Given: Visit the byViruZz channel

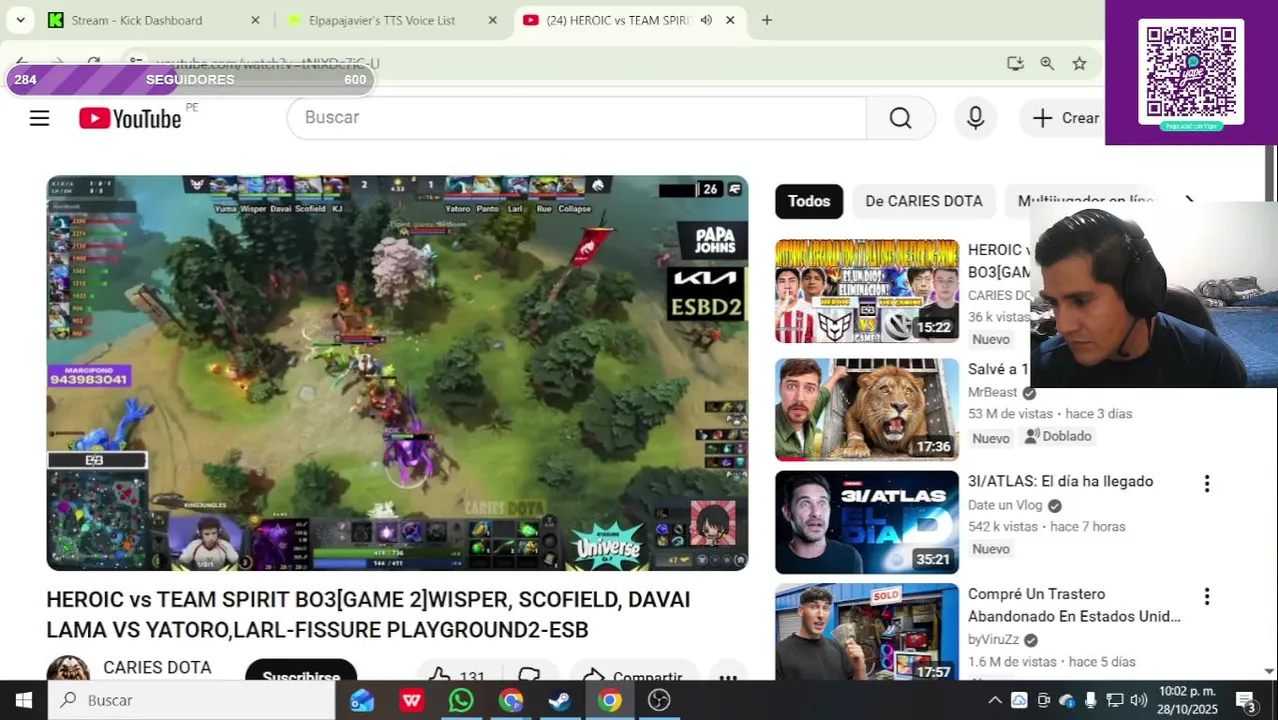Looking at the screenshot, I should pos(993,639).
